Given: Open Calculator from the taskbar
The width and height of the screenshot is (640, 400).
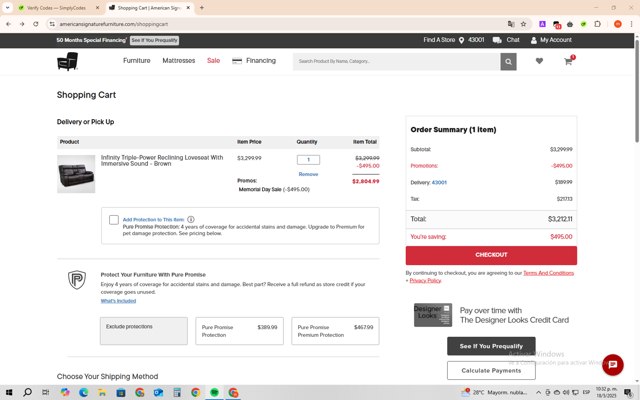Looking at the screenshot, I should (x=177, y=393).
